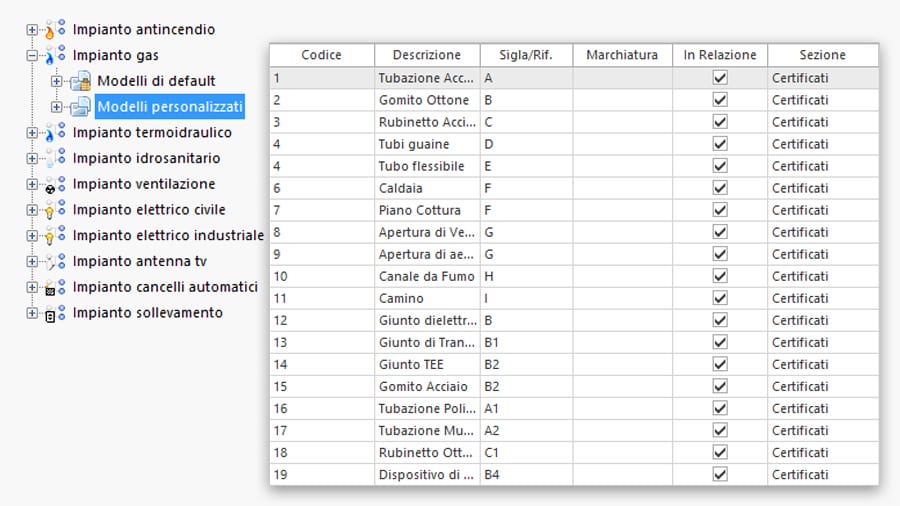
Task: Click the Marchiatura cell for Piano Cottura
Action: [x=622, y=210]
